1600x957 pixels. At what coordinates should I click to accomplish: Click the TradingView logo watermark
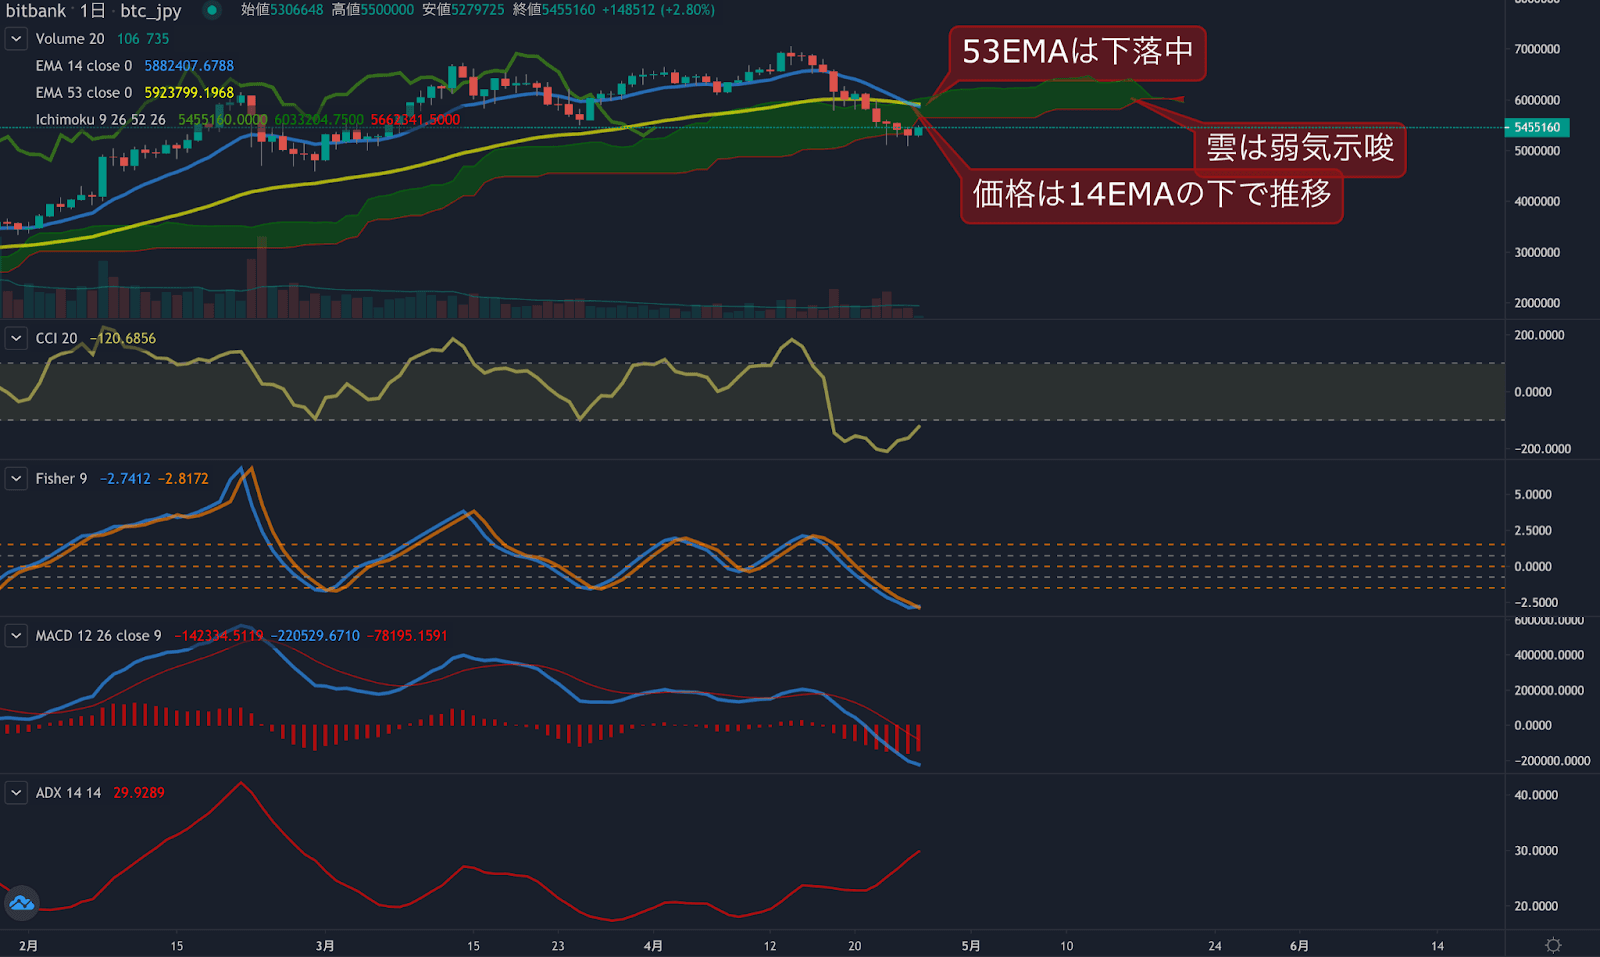pos(21,904)
